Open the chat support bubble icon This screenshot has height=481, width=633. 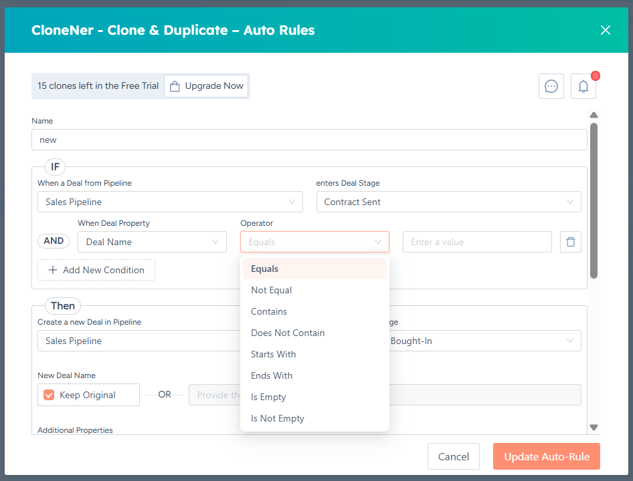tap(551, 86)
